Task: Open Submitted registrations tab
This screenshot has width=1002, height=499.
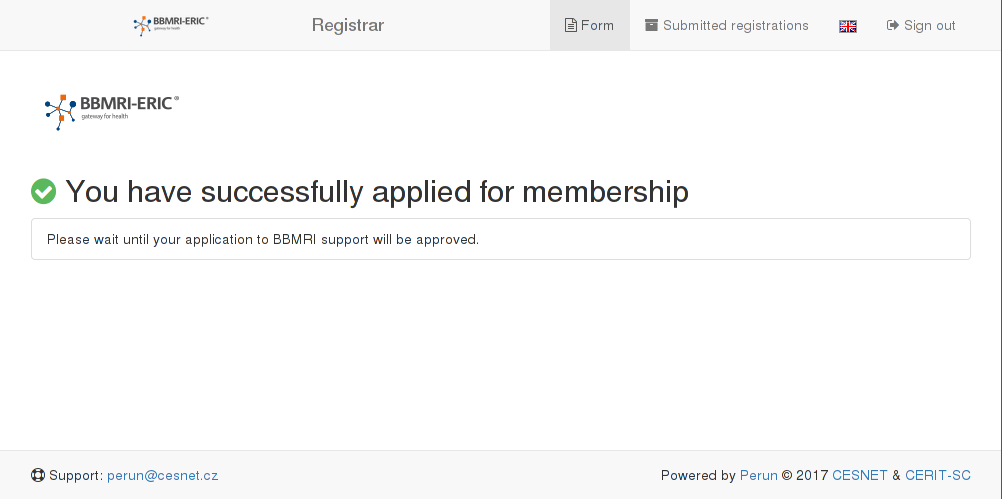Action: point(727,25)
